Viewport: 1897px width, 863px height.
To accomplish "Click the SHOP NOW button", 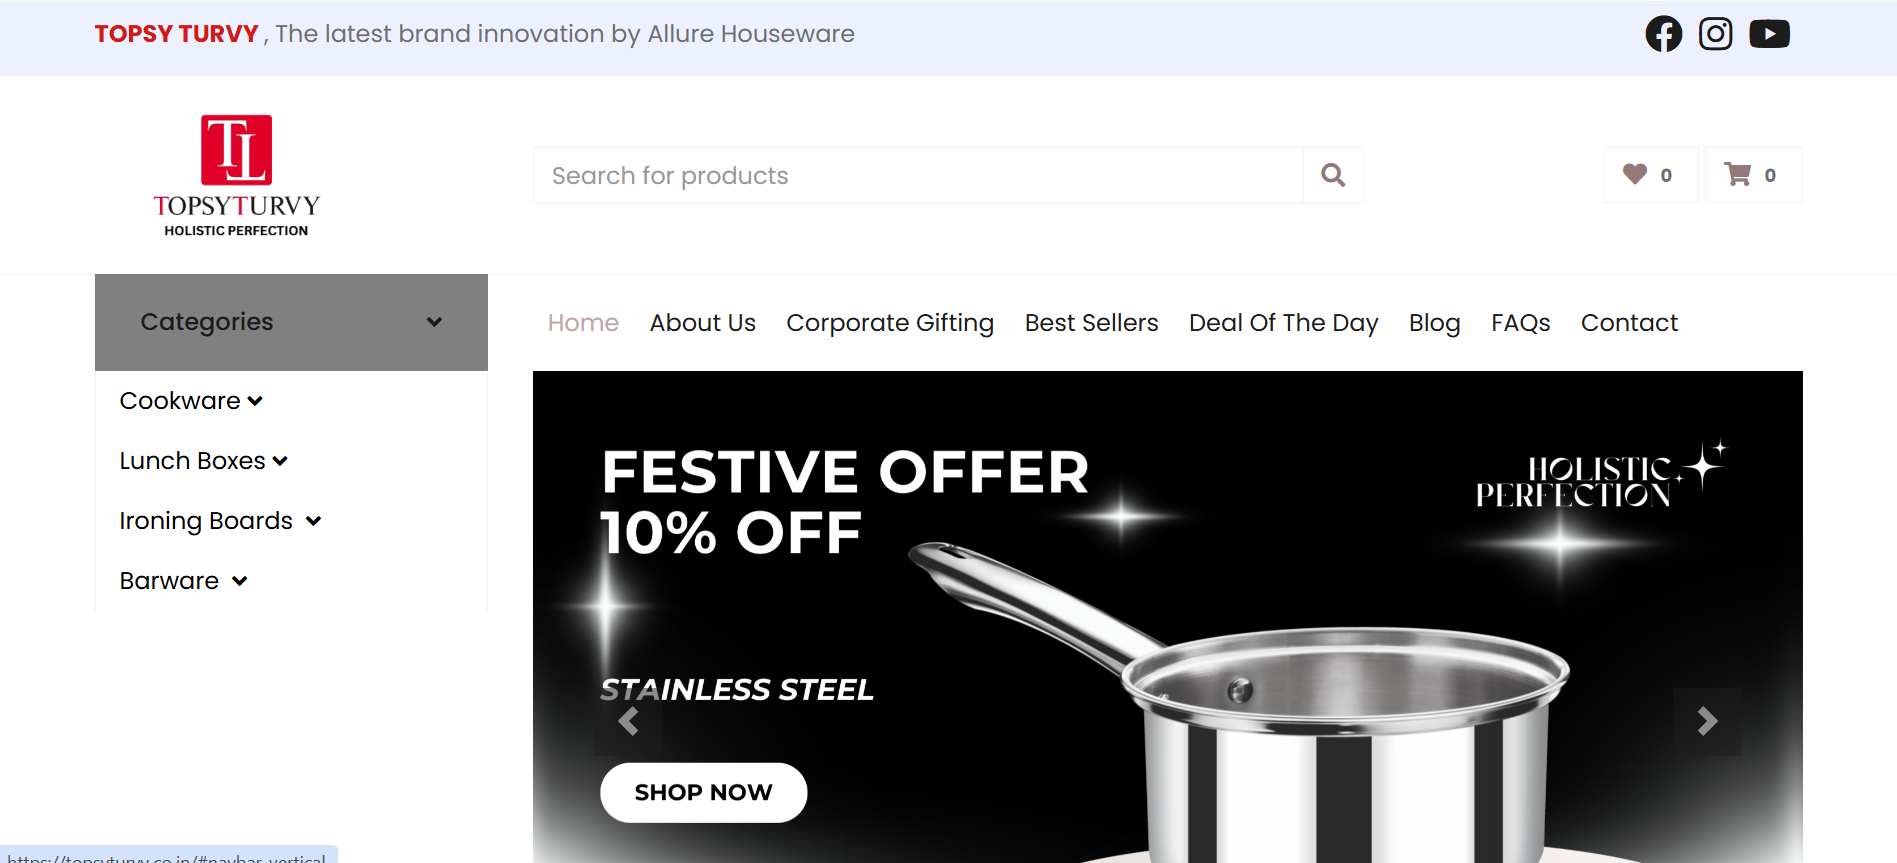I will (x=703, y=792).
